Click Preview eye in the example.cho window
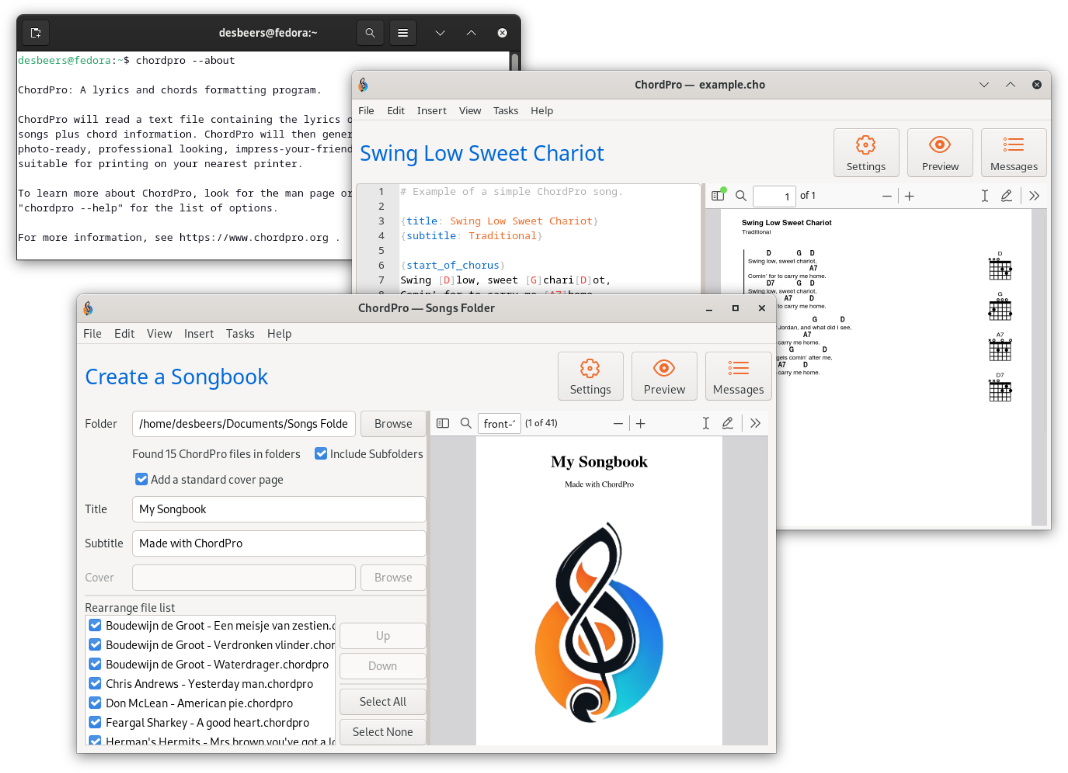 (x=940, y=153)
